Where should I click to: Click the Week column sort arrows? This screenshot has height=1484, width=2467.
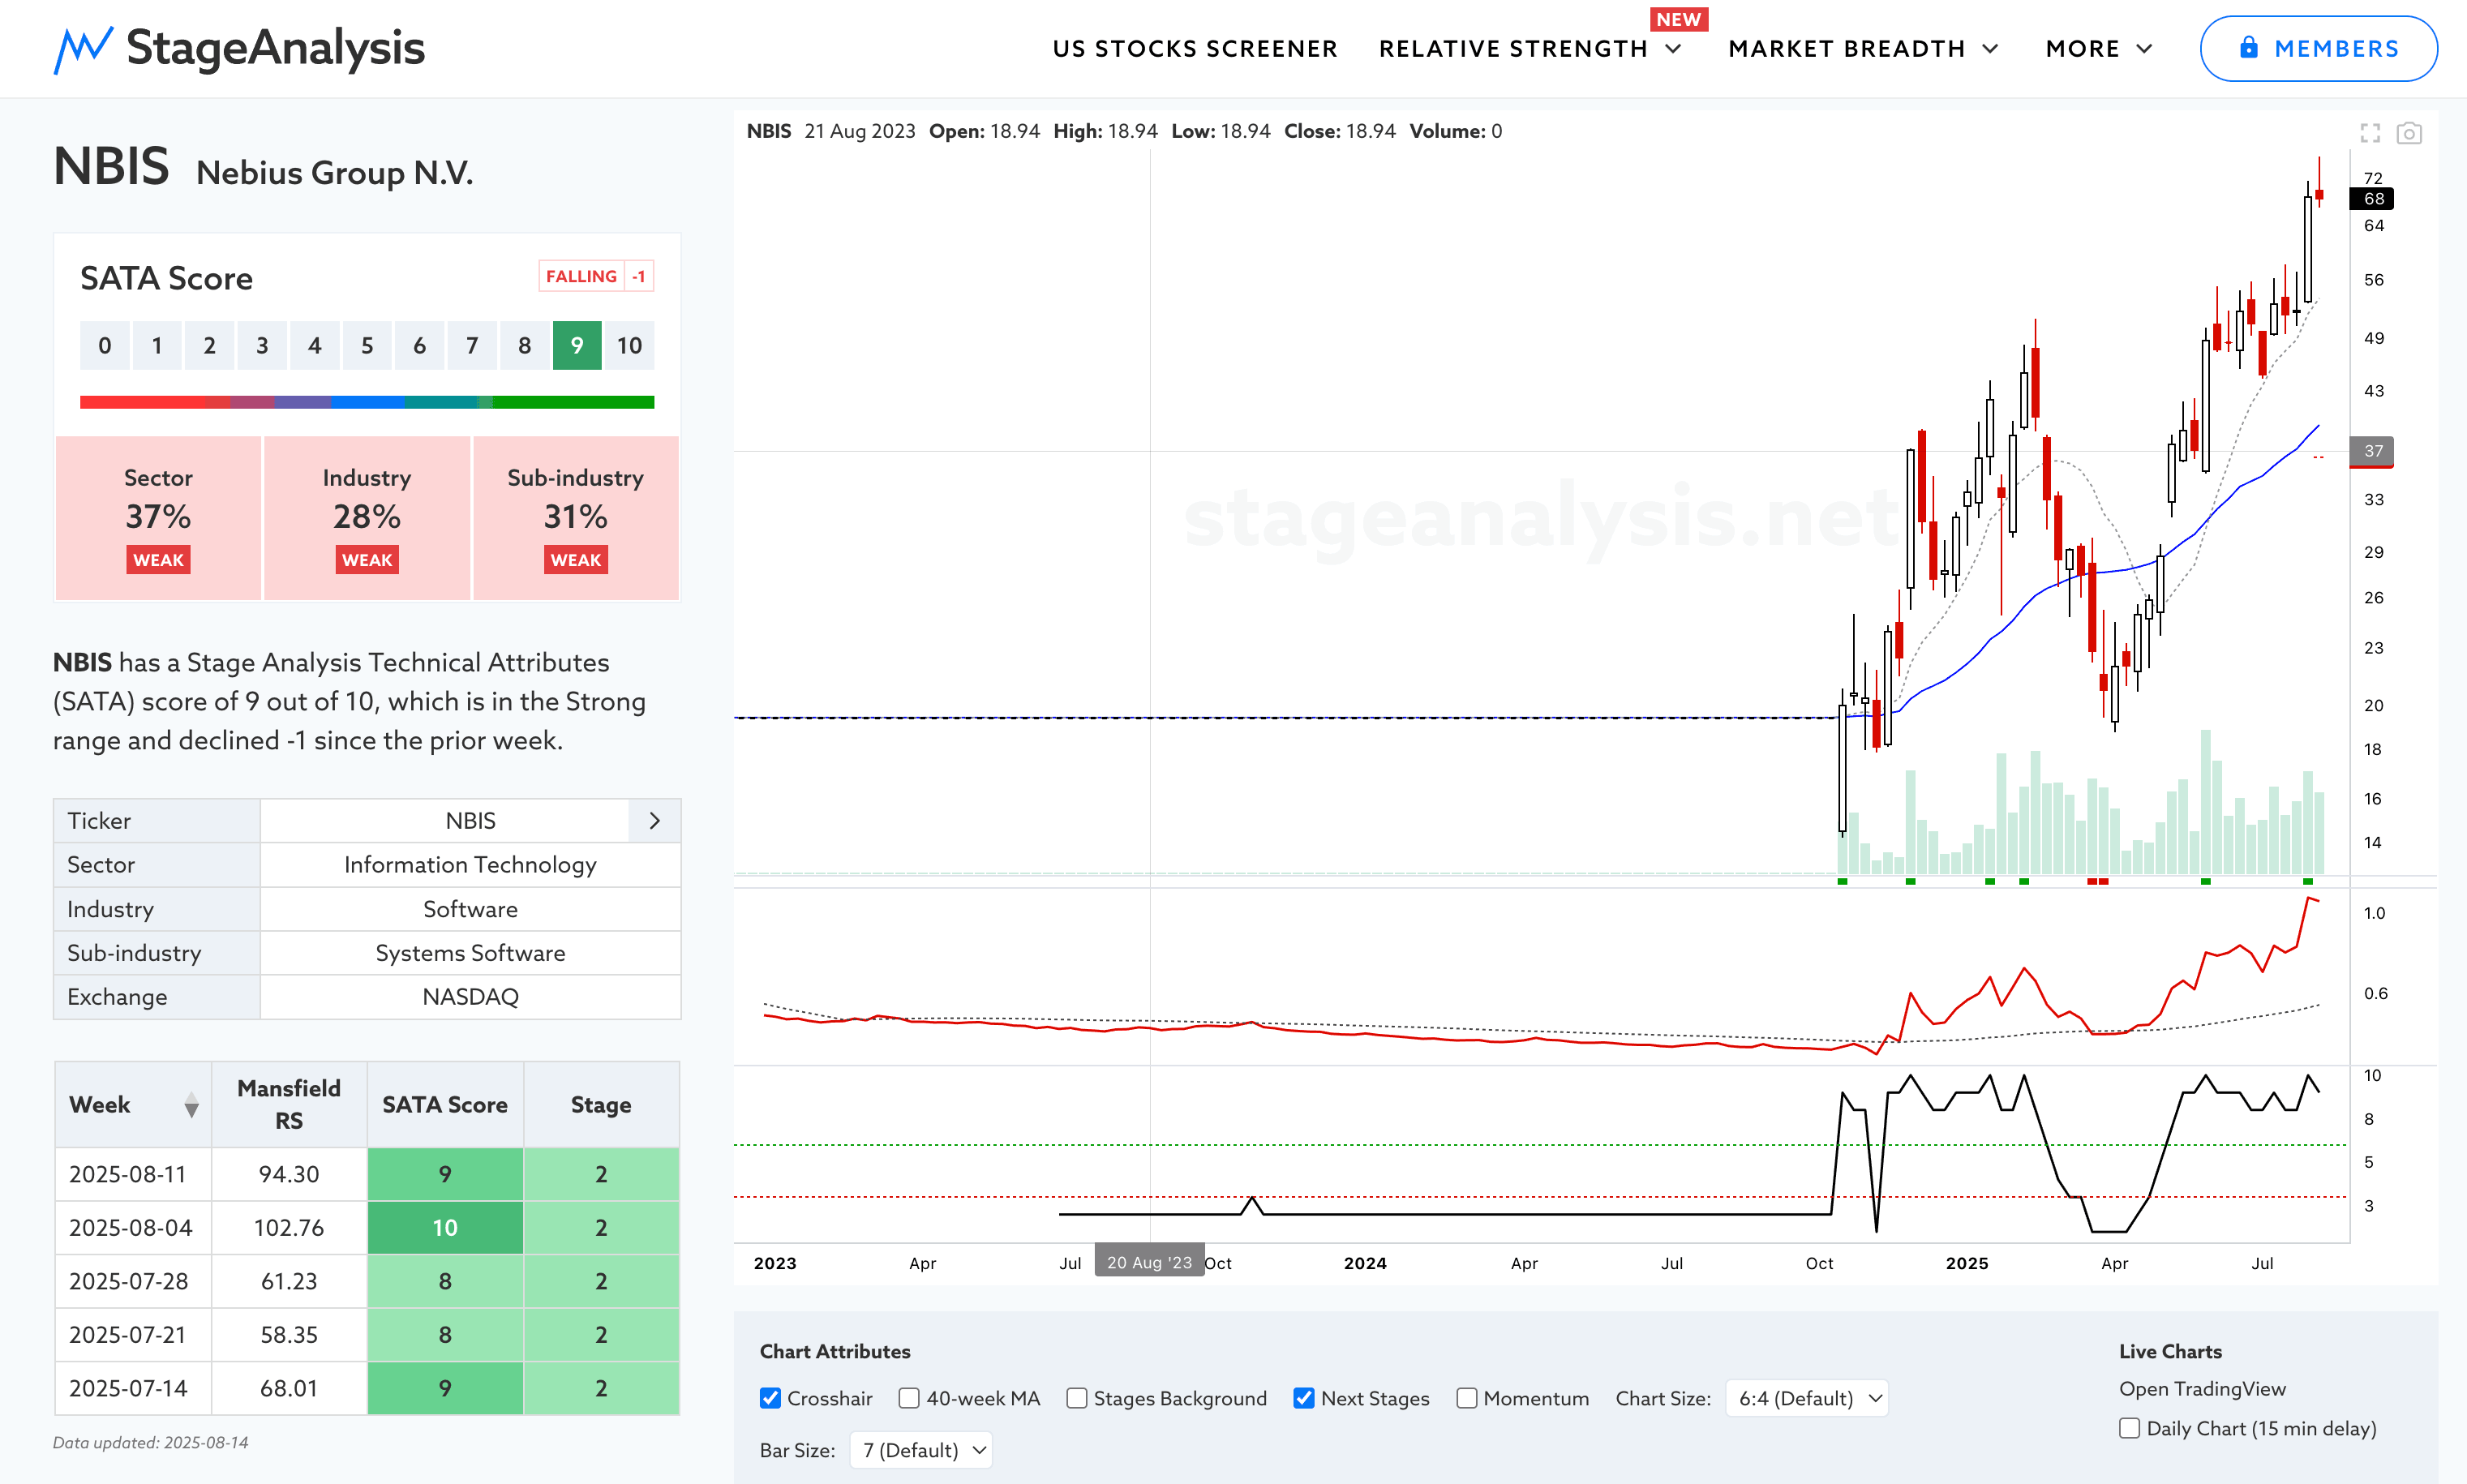[x=191, y=1105]
